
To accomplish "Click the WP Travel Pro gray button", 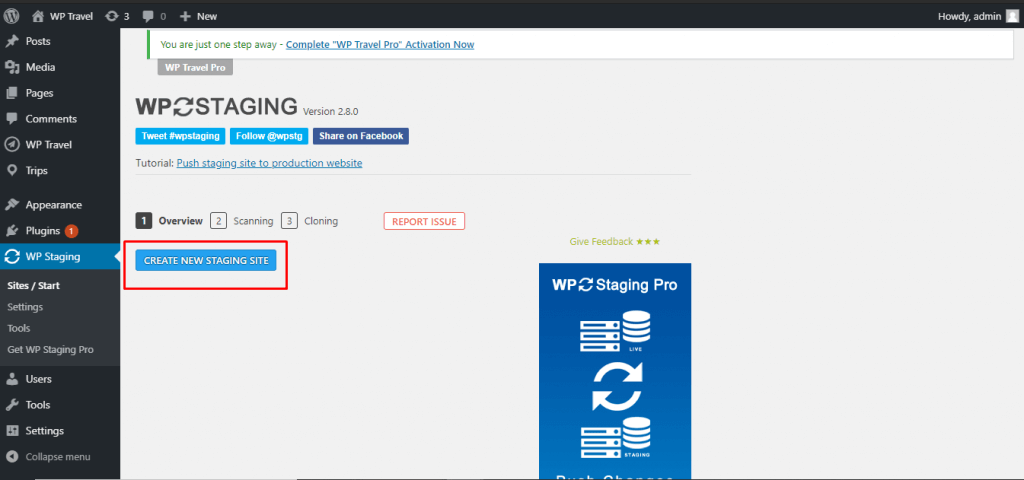I will click(195, 67).
